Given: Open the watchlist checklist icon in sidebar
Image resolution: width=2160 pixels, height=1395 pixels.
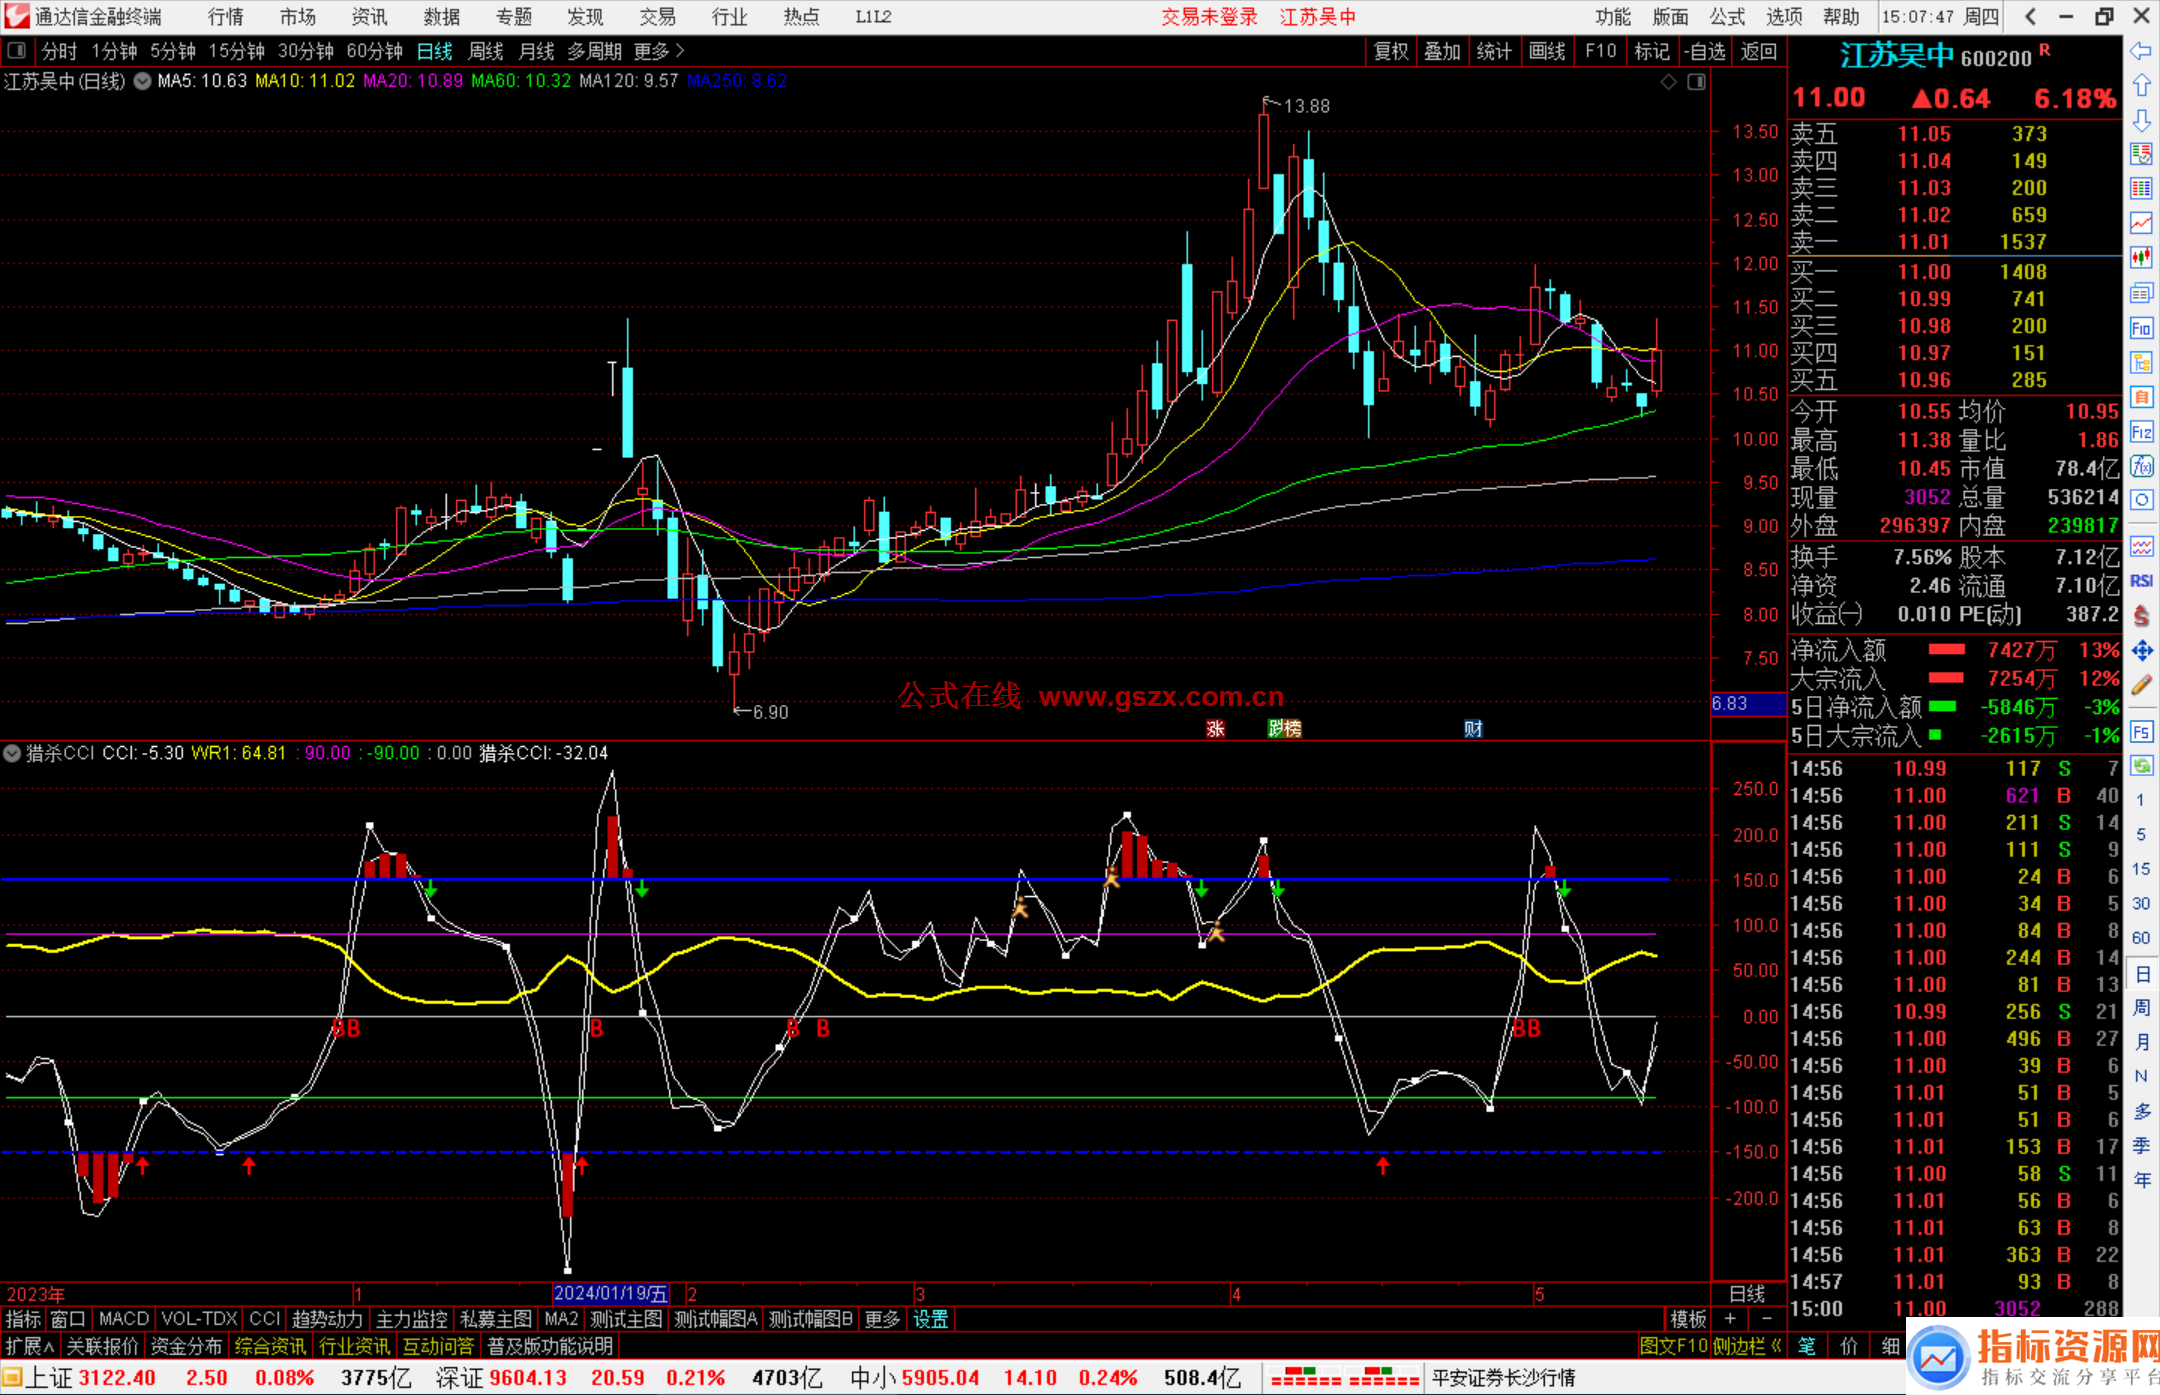Looking at the screenshot, I should pos(2141,154).
